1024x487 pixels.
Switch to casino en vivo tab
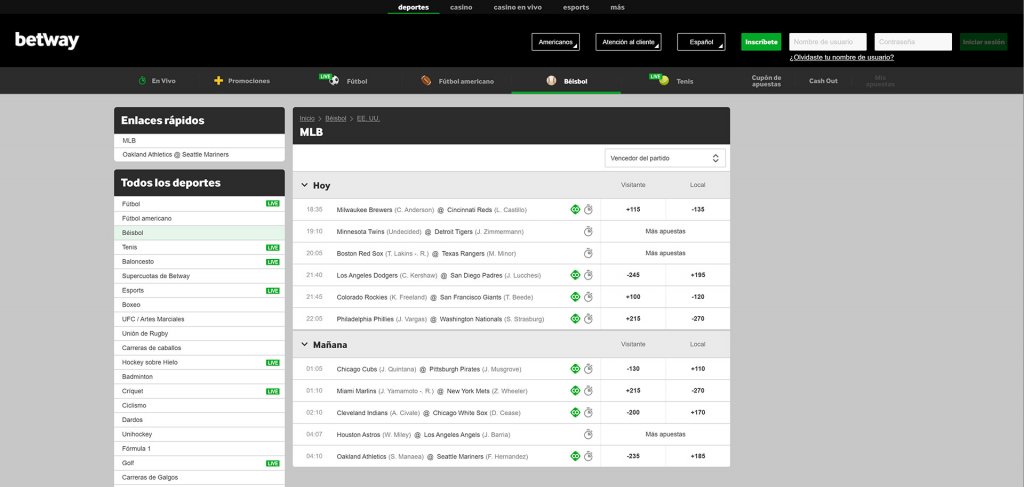tap(517, 7)
